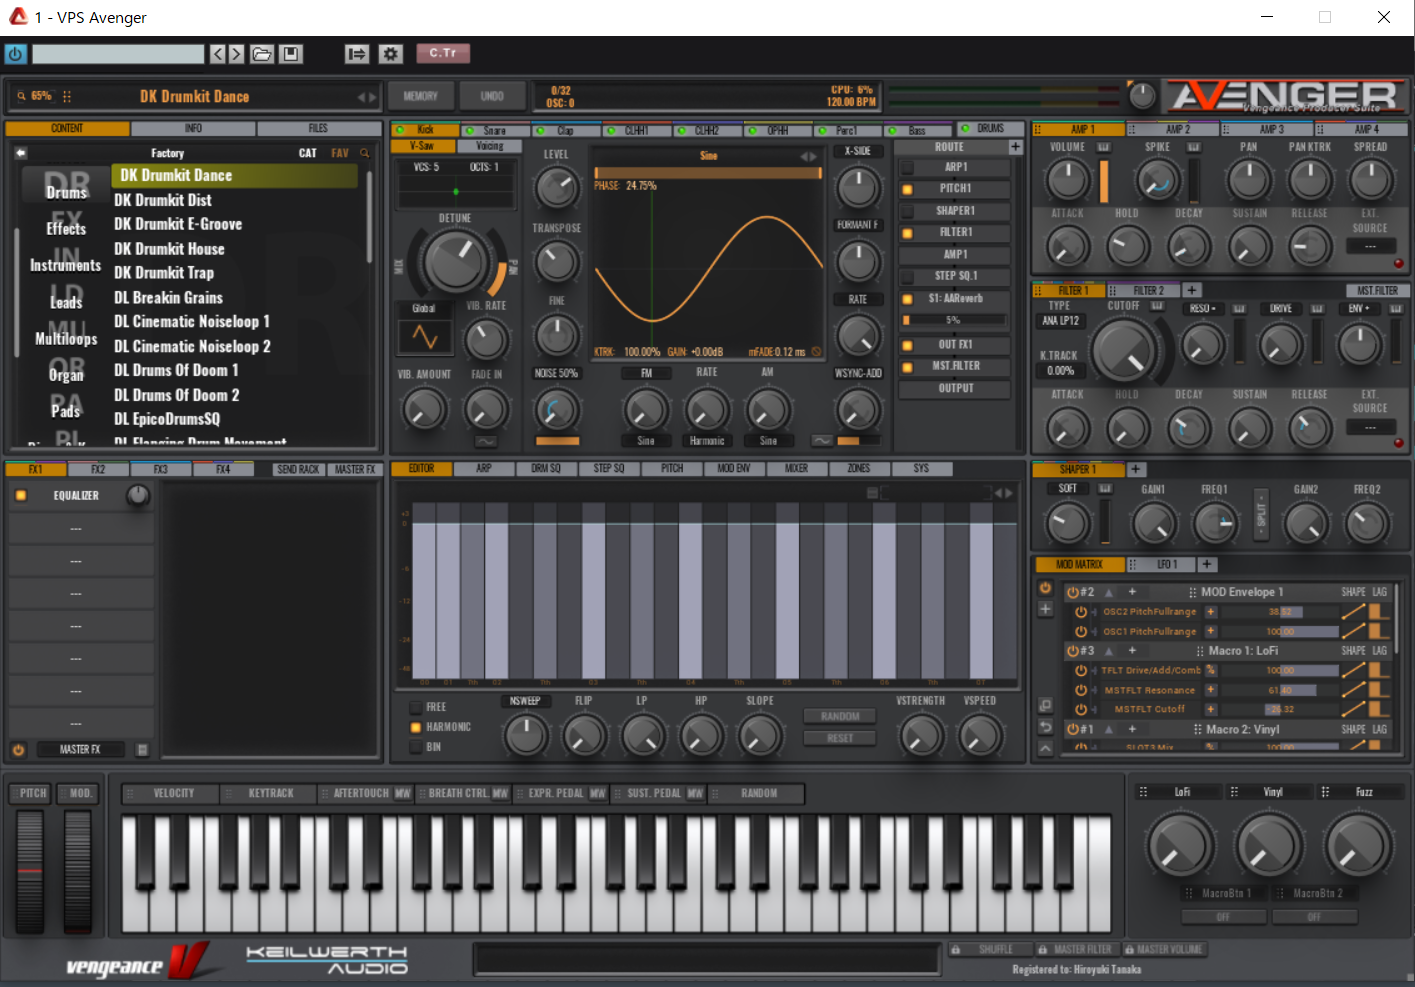Open the gear settings icon in host toolbar

click(x=391, y=54)
